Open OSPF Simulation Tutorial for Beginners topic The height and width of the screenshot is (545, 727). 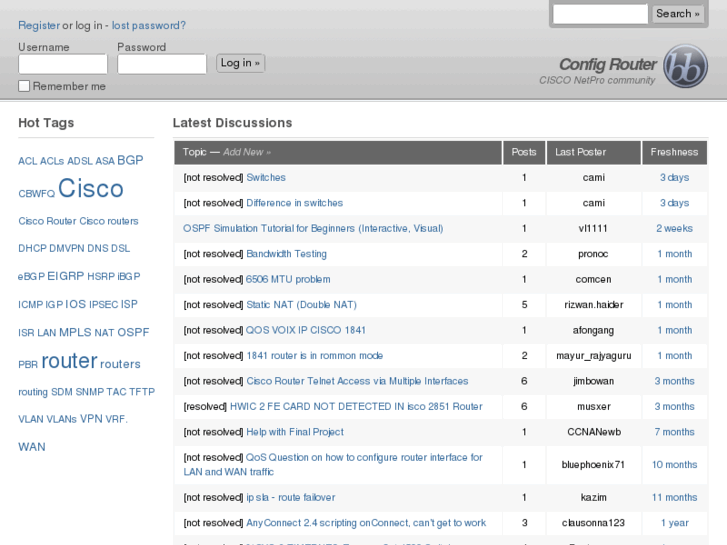coord(312,228)
